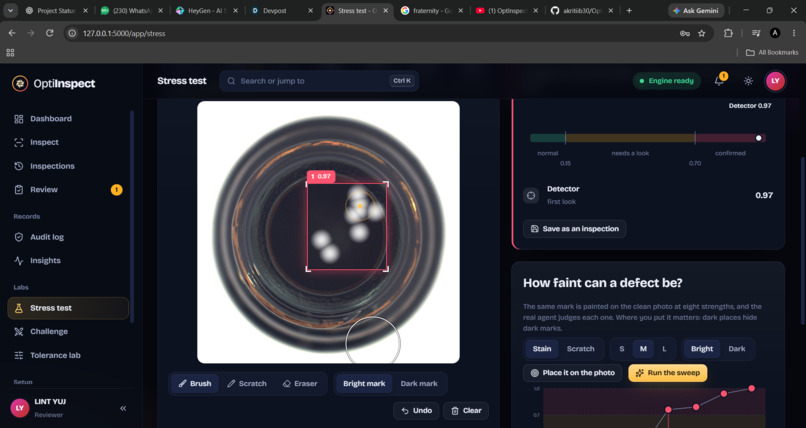Image resolution: width=806 pixels, height=428 pixels.
Task: Select Bright in sweep panel
Action: tap(702, 348)
